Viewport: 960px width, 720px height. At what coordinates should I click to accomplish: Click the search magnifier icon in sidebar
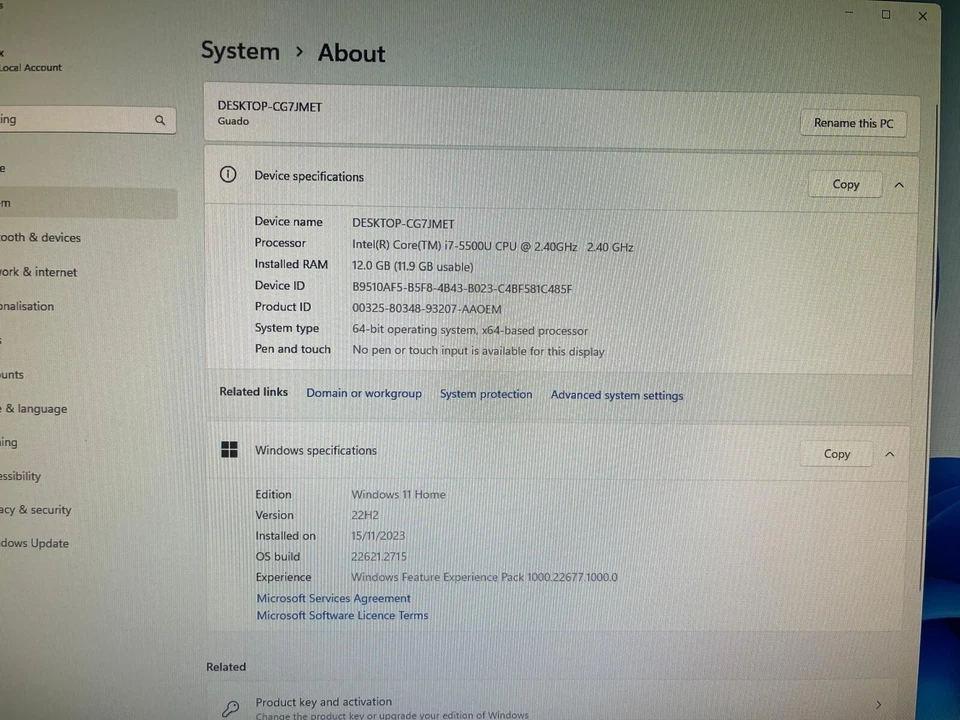click(160, 120)
